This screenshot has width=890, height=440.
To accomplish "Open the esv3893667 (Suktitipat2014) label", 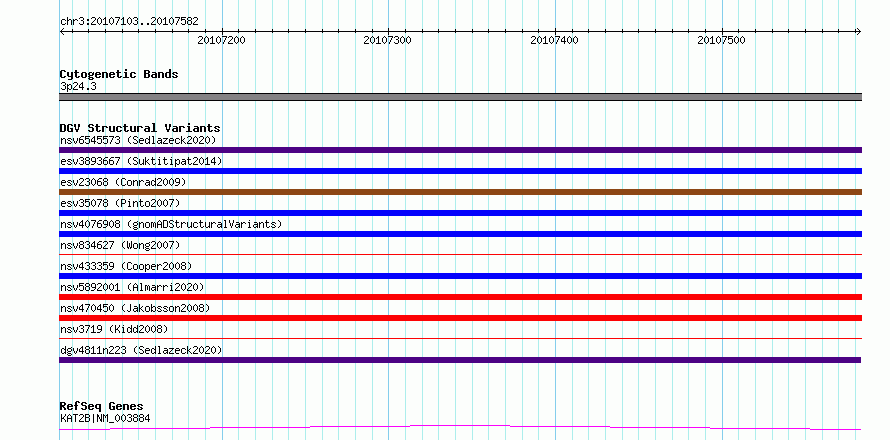I will click(x=141, y=161).
